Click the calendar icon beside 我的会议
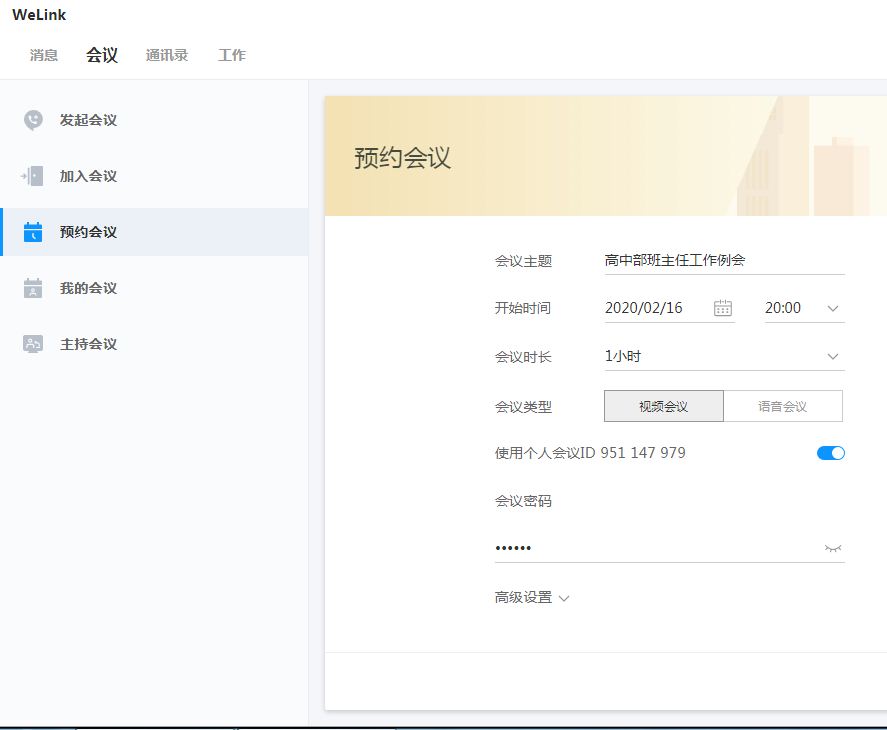This screenshot has height=730, width=887. (x=33, y=288)
